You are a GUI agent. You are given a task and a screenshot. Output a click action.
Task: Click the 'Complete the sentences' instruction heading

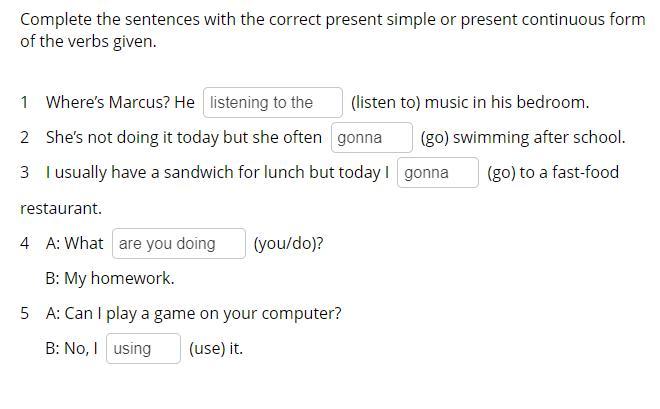click(x=333, y=30)
